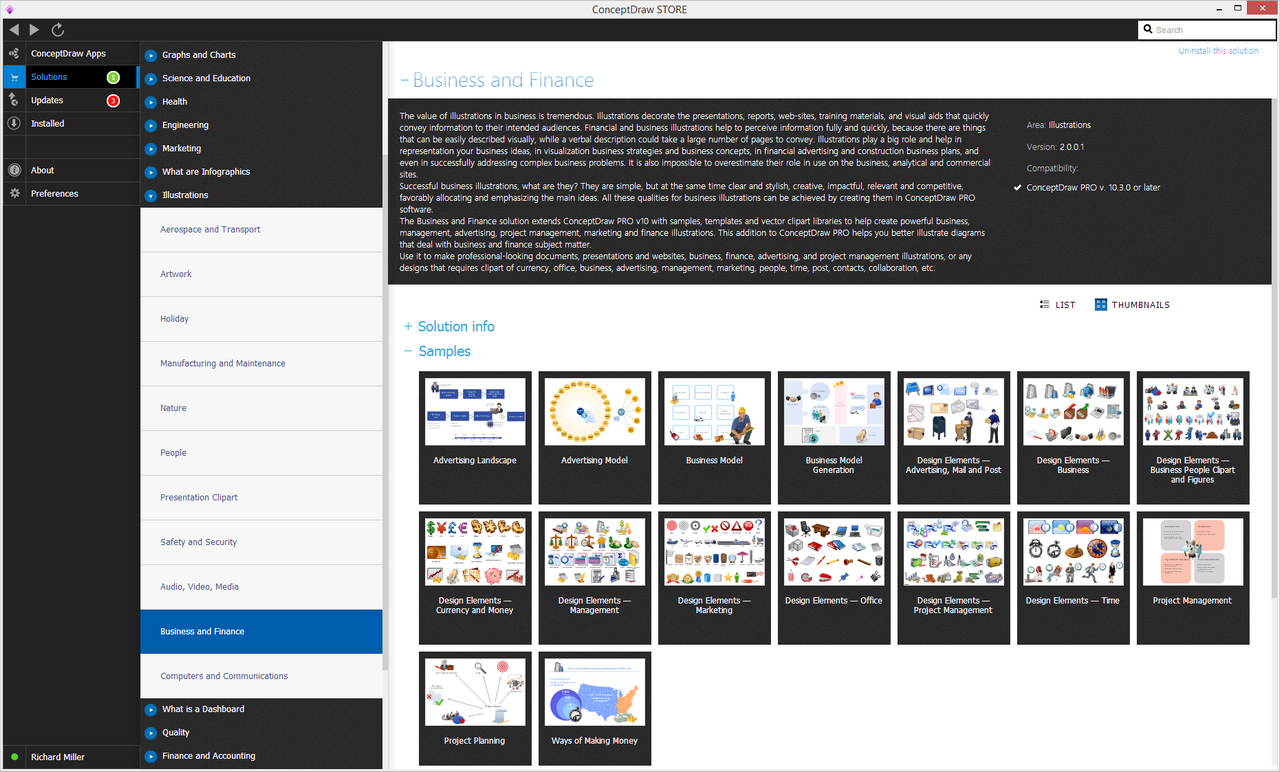Open the Business Model Generation sample
This screenshot has width=1280, height=772.
coord(834,438)
